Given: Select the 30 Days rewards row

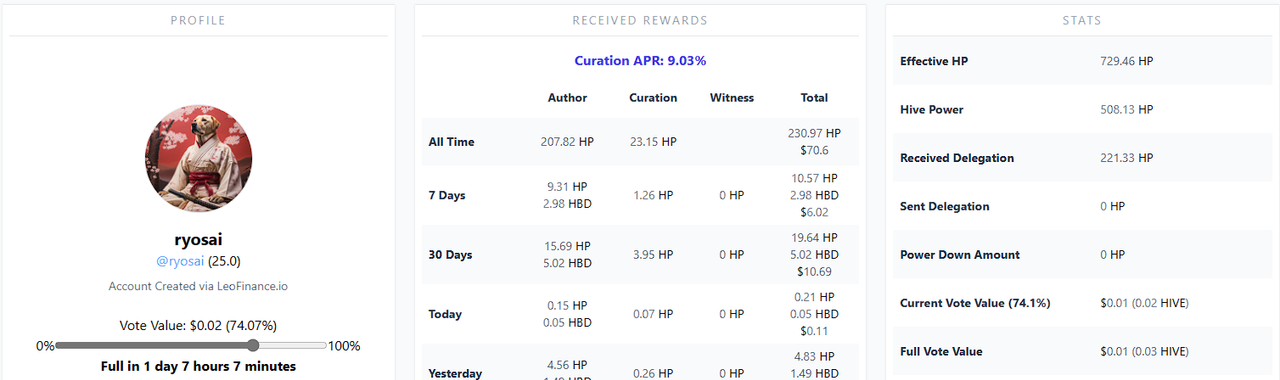Looking at the screenshot, I should [x=640, y=255].
